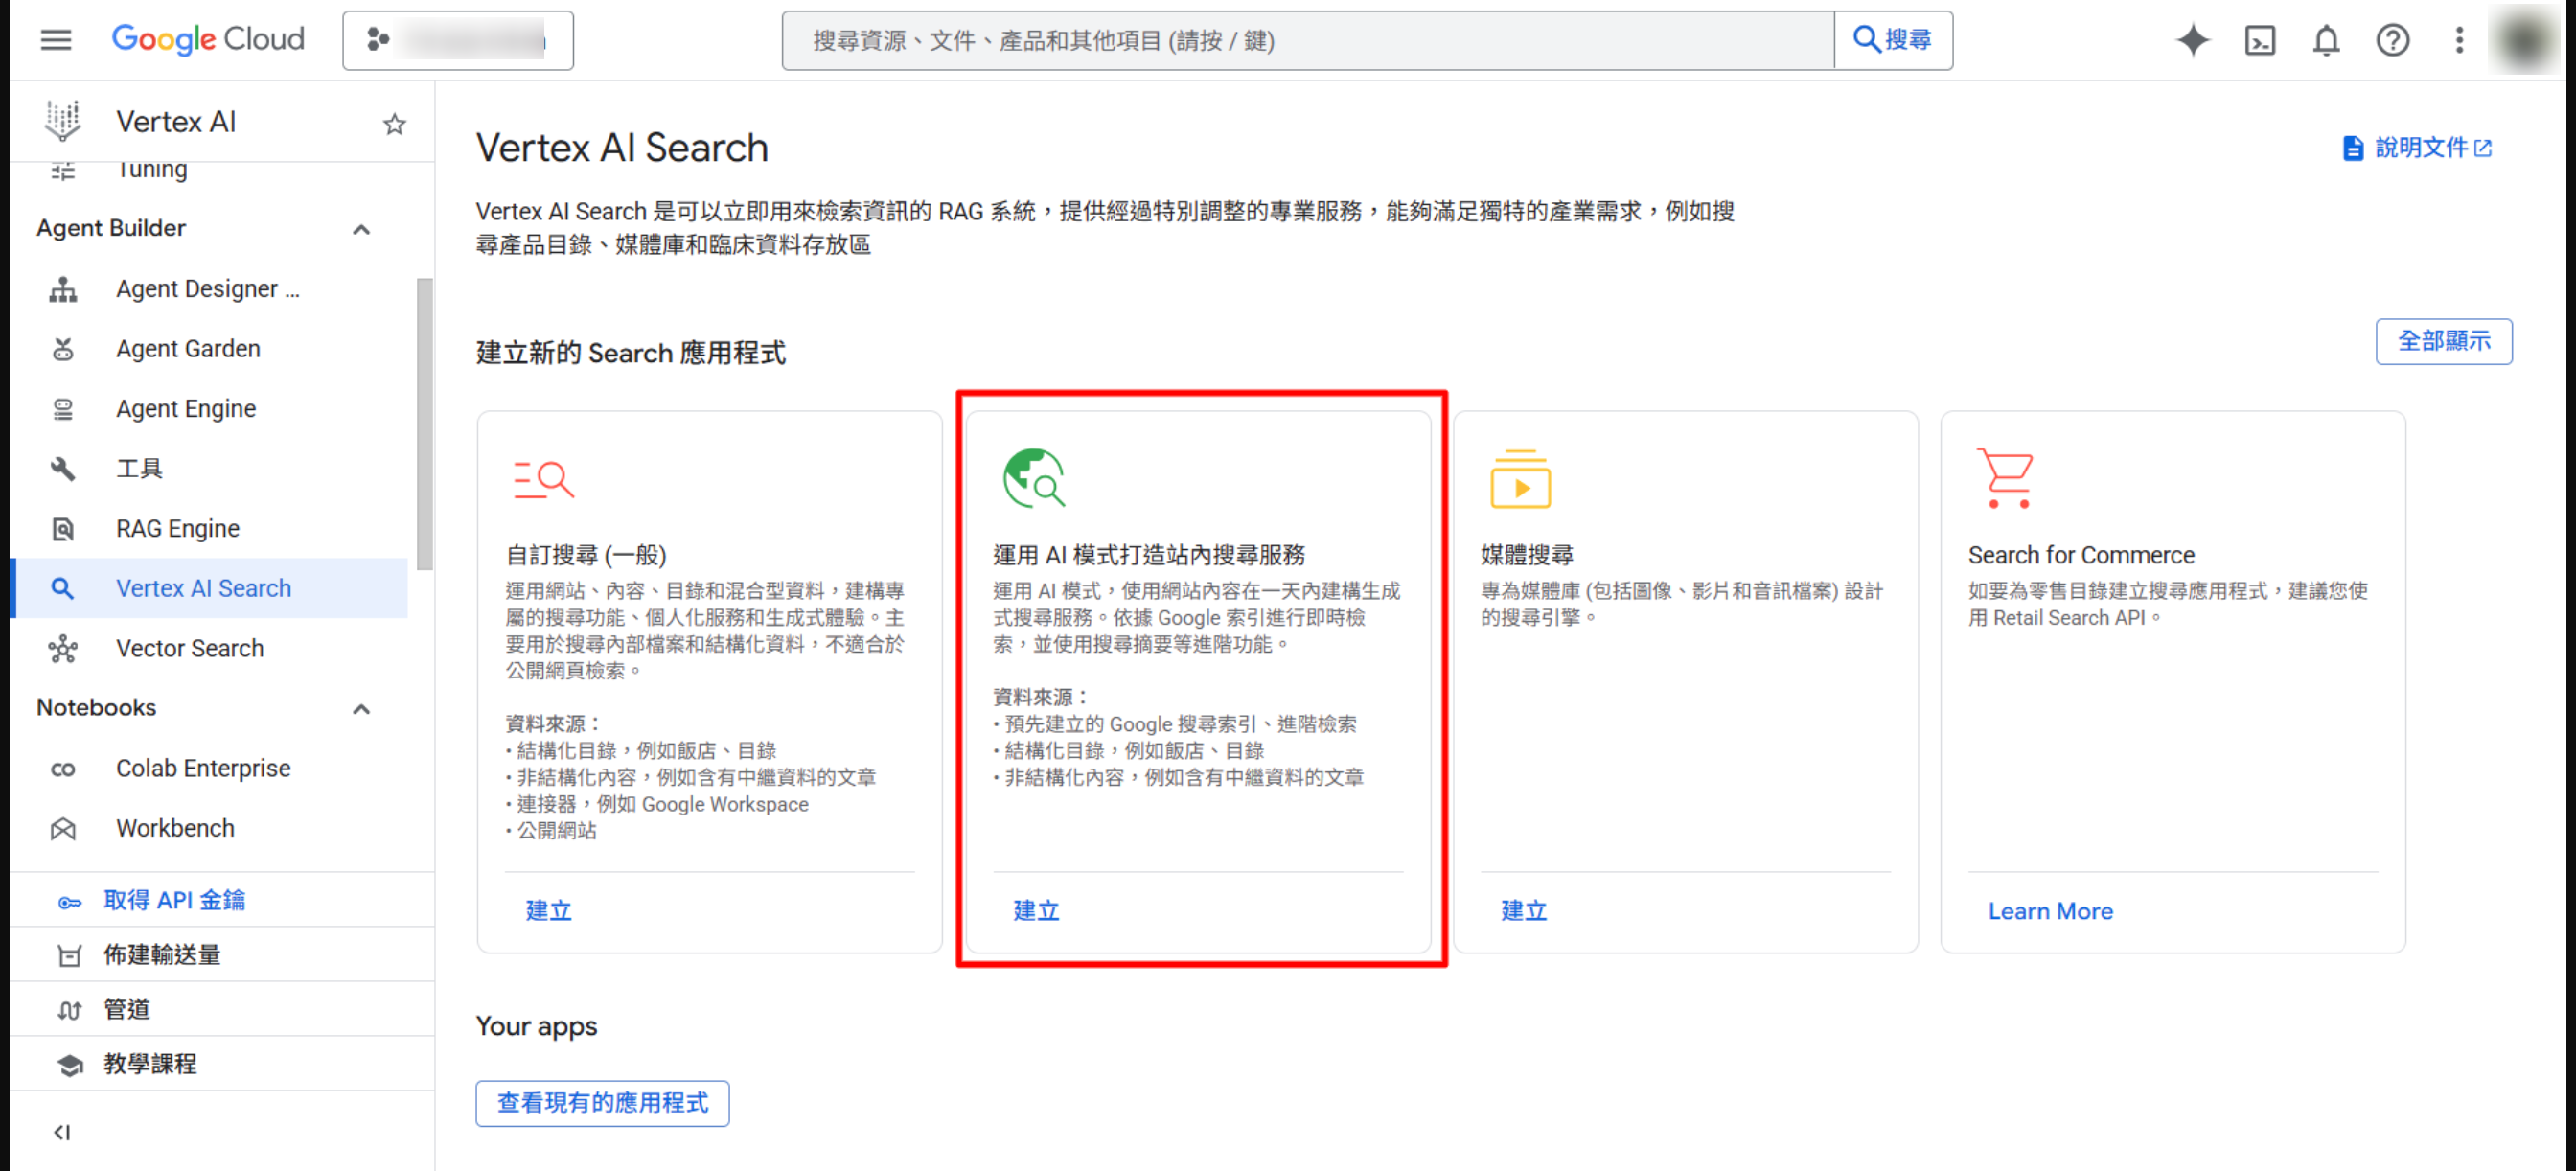Pin Vertex AI with the star icon
The image size is (2576, 1171).
(x=395, y=123)
